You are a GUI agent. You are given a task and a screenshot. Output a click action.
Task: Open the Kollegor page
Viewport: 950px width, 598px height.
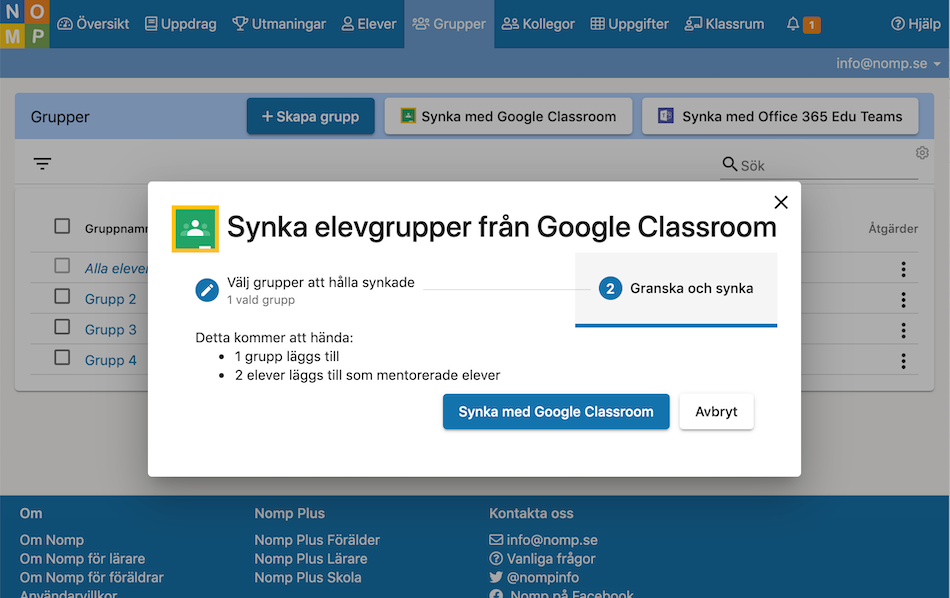point(538,24)
